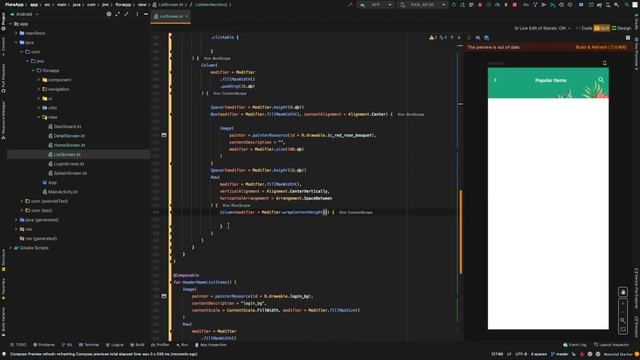Click the 4 spaces indent setting
Image resolution: width=640 pixels, height=360 pixels.
pyautogui.click(x=538, y=354)
